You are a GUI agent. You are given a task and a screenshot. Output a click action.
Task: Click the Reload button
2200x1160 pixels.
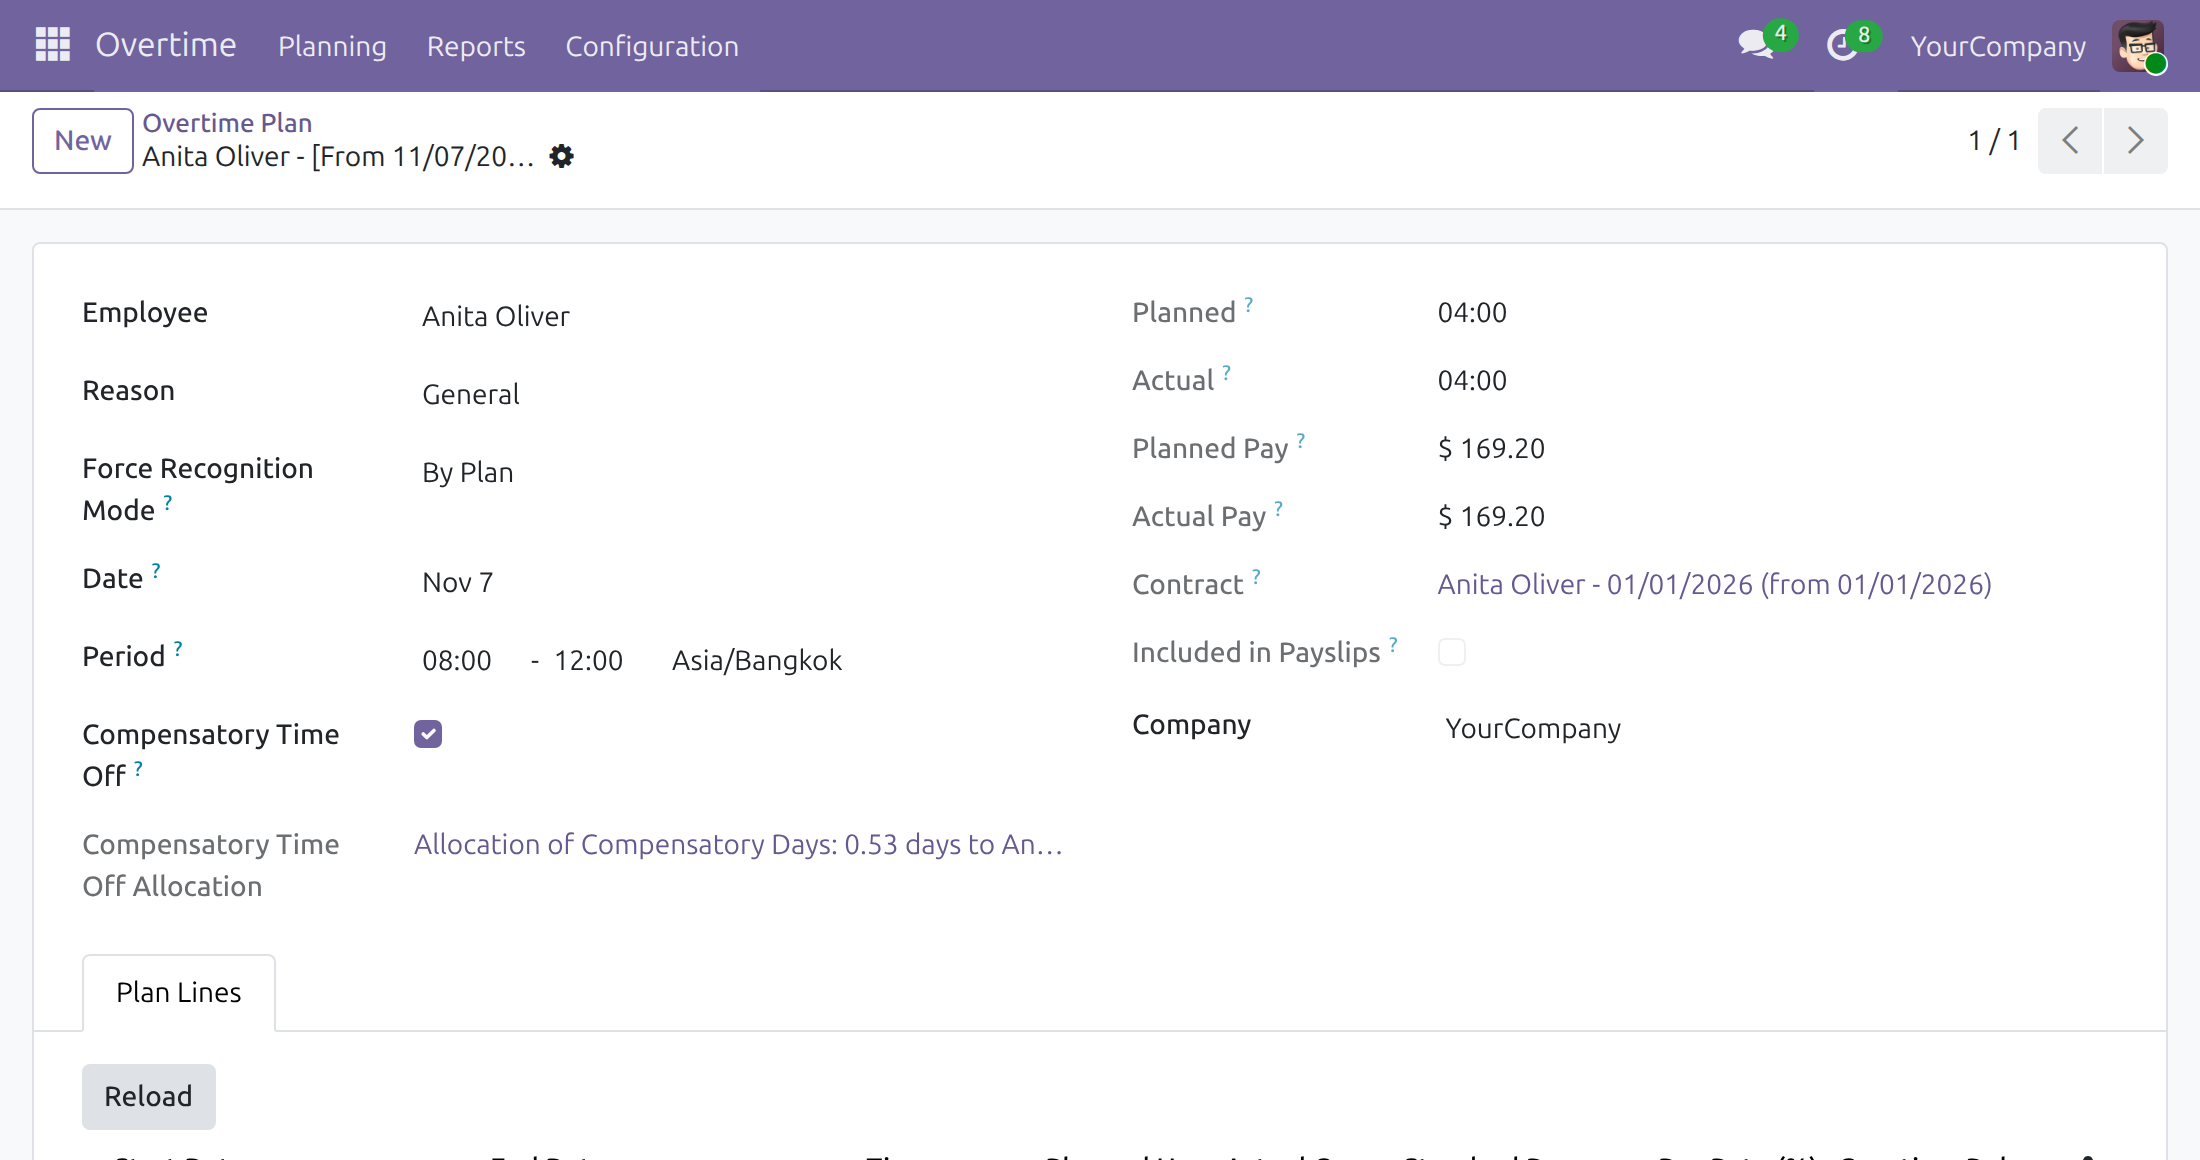(149, 1096)
